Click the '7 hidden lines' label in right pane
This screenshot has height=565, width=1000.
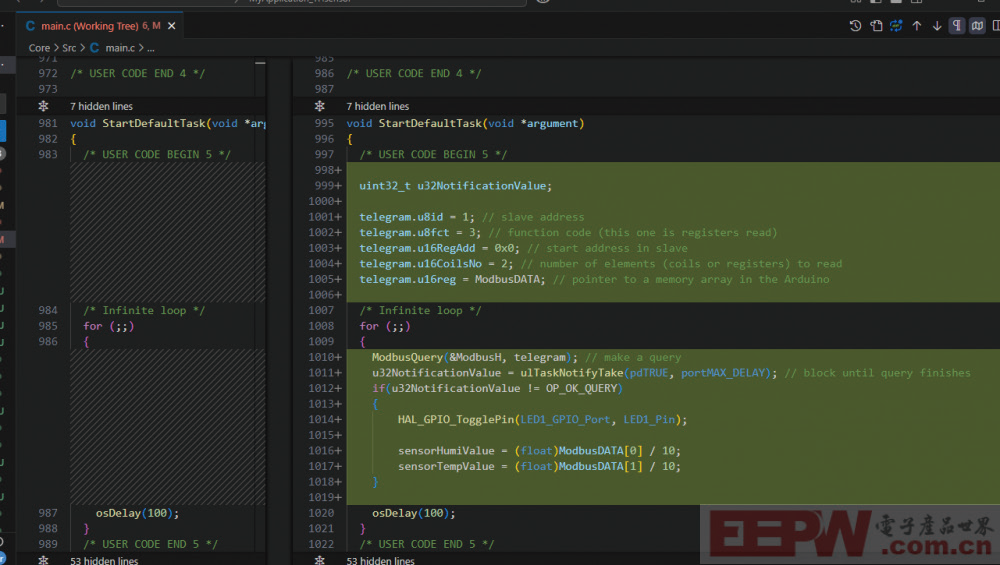pyautogui.click(x=378, y=106)
